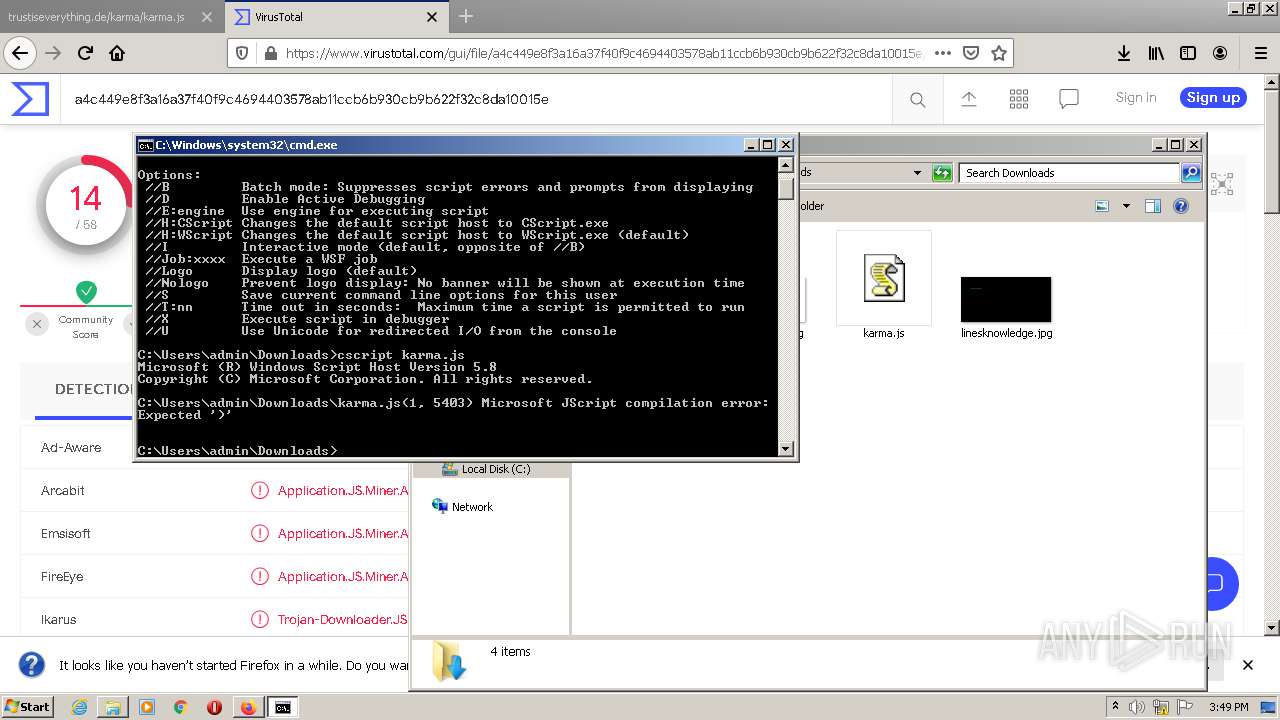This screenshot has height=720, width=1280.
Task: Click the VirusTotal logo
Action: pyautogui.click(x=30, y=99)
